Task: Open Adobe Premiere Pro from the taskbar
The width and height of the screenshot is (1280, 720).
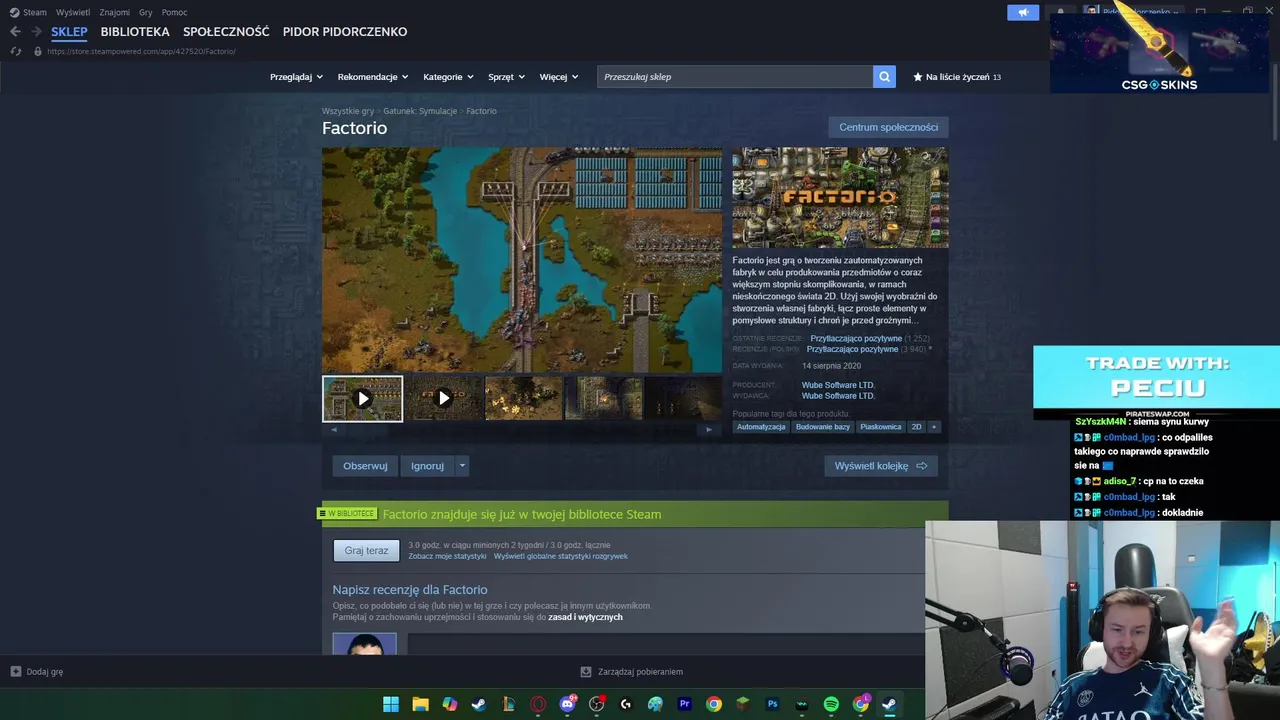Action: tap(685, 704)
